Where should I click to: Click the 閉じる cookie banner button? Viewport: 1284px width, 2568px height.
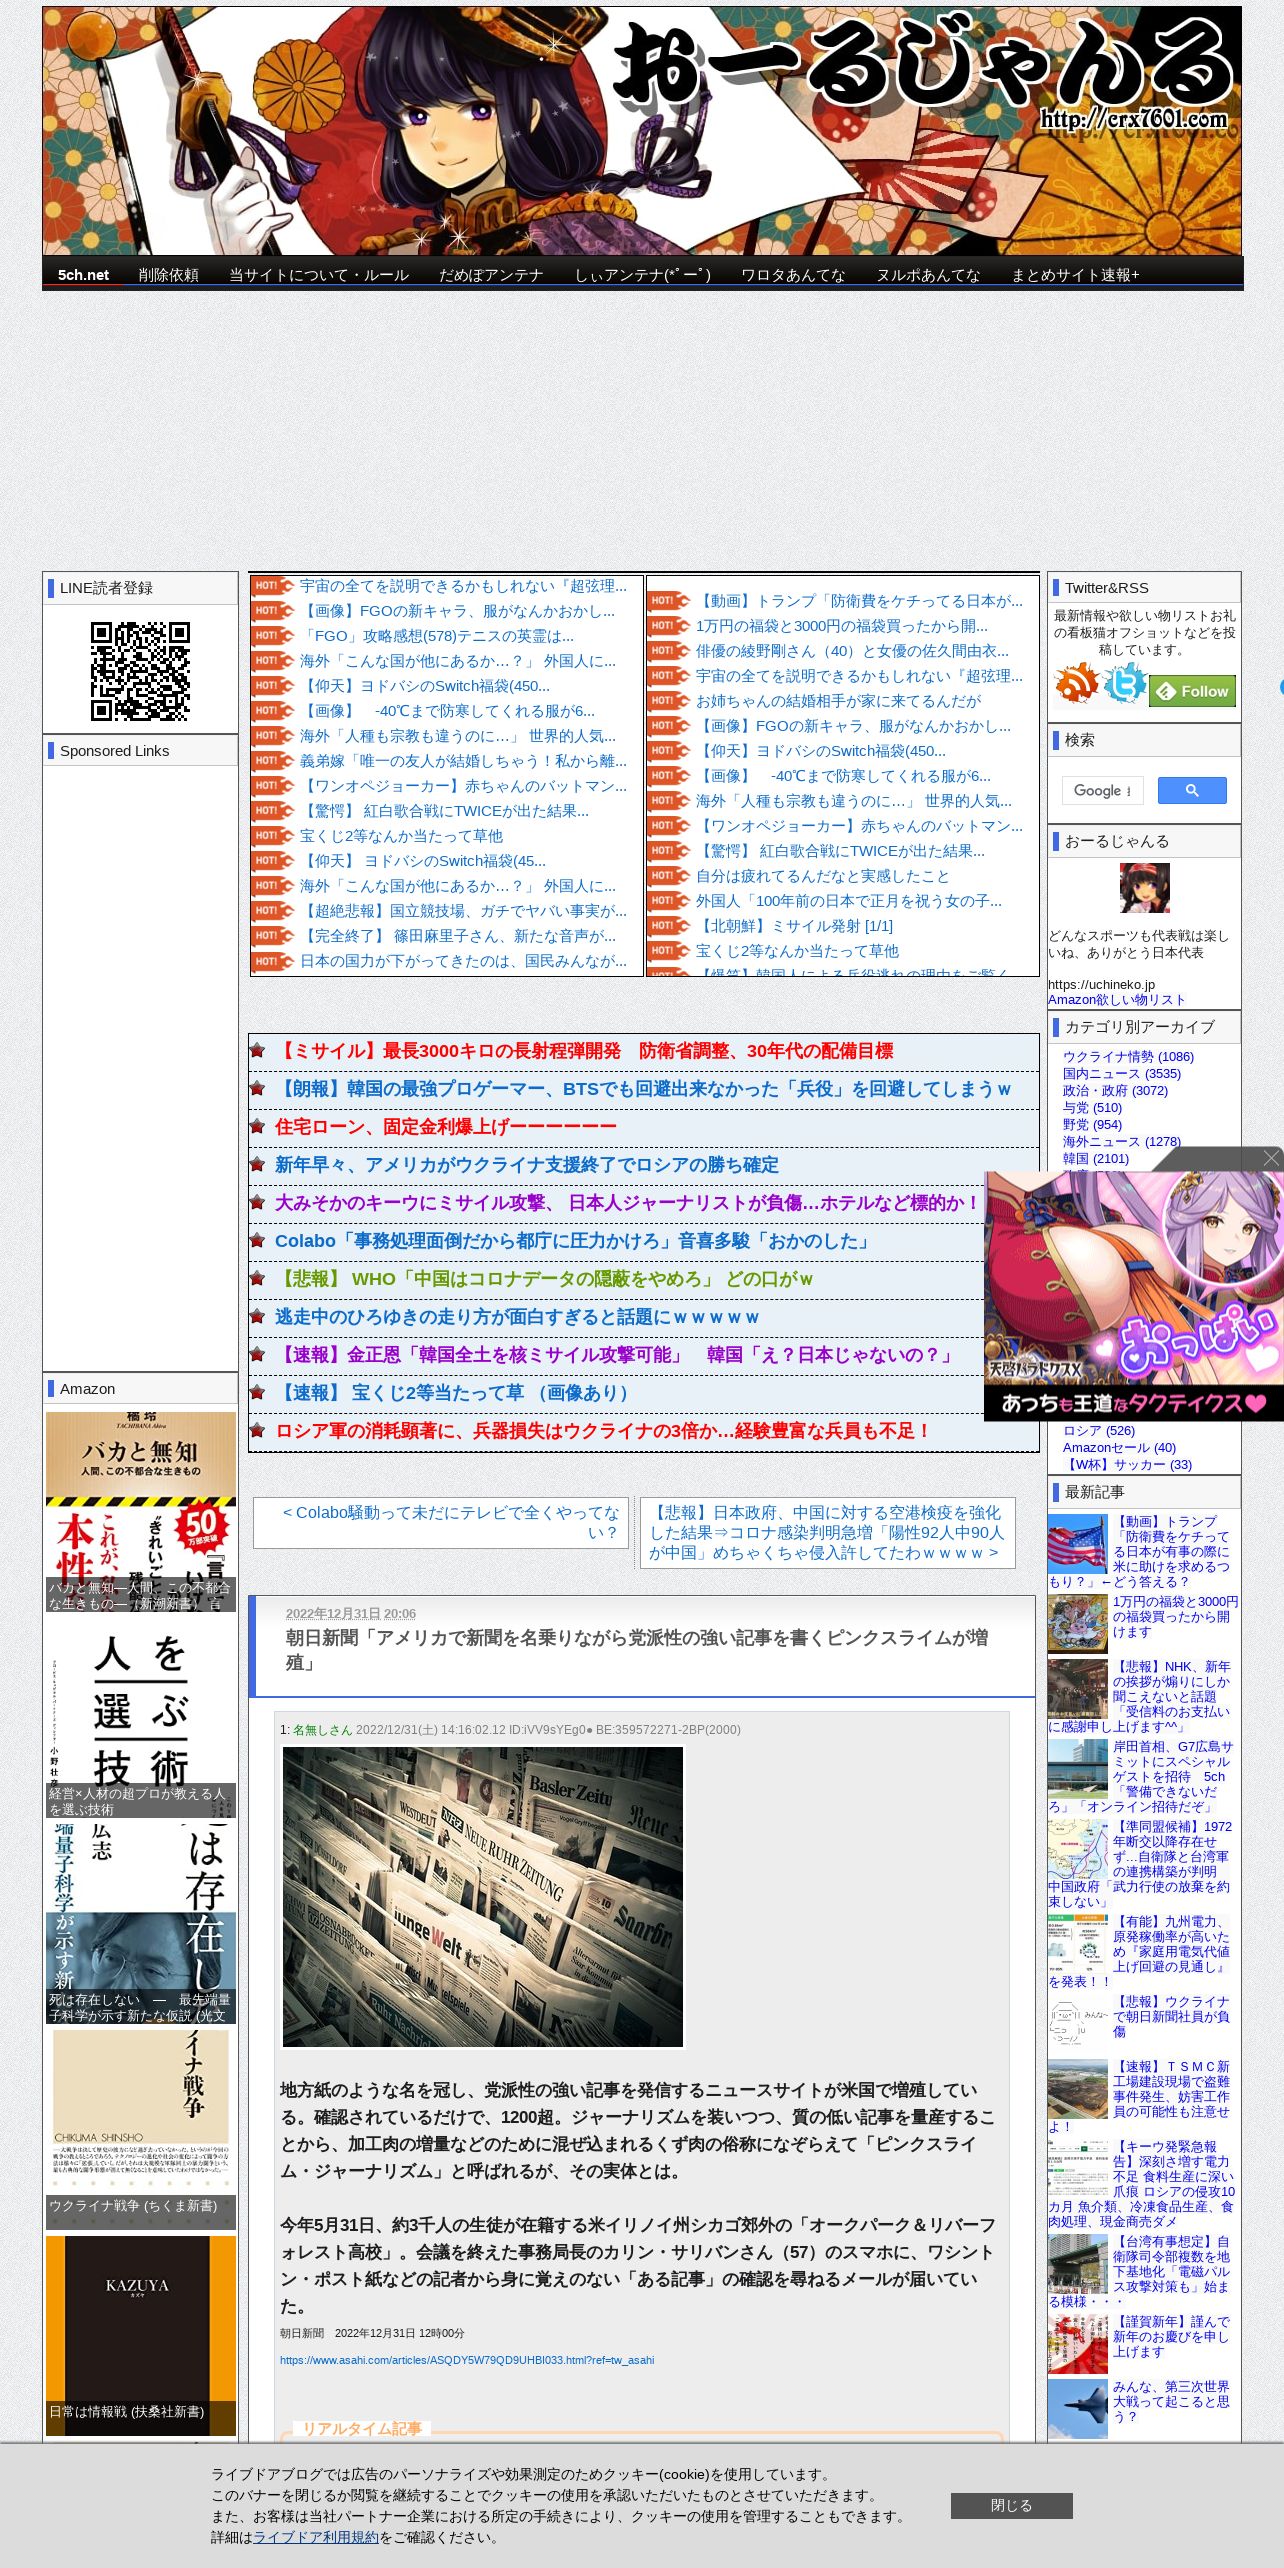pyautogui.click(x=1011, y=2505)
